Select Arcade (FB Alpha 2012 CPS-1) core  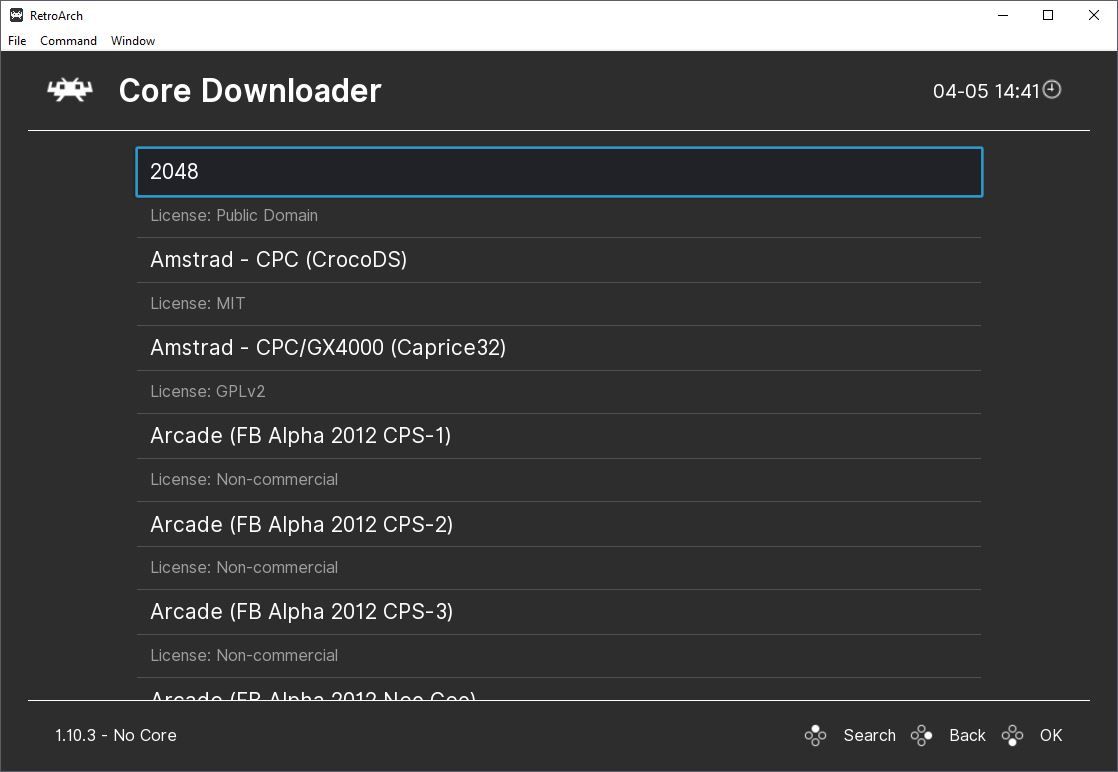559,436
